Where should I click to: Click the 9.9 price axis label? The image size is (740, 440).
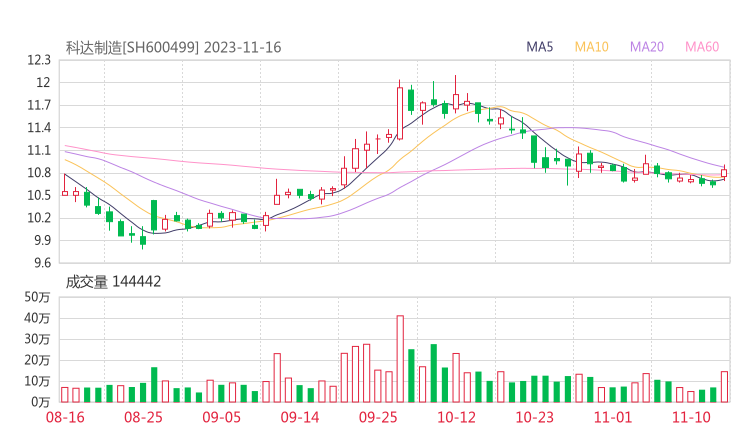(x=42, y=240)
